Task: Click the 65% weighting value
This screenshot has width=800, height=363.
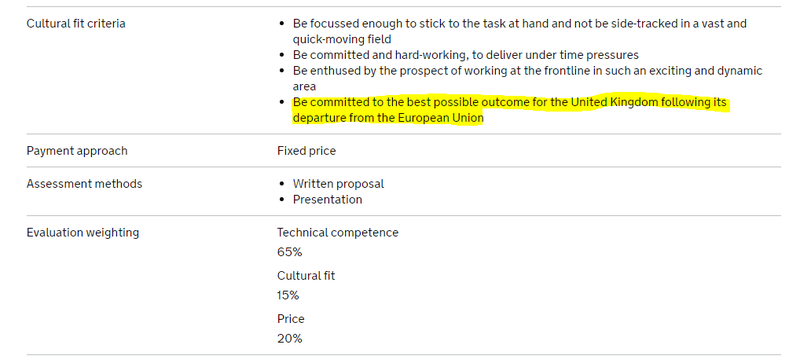Action: click(x=290, y=252)
